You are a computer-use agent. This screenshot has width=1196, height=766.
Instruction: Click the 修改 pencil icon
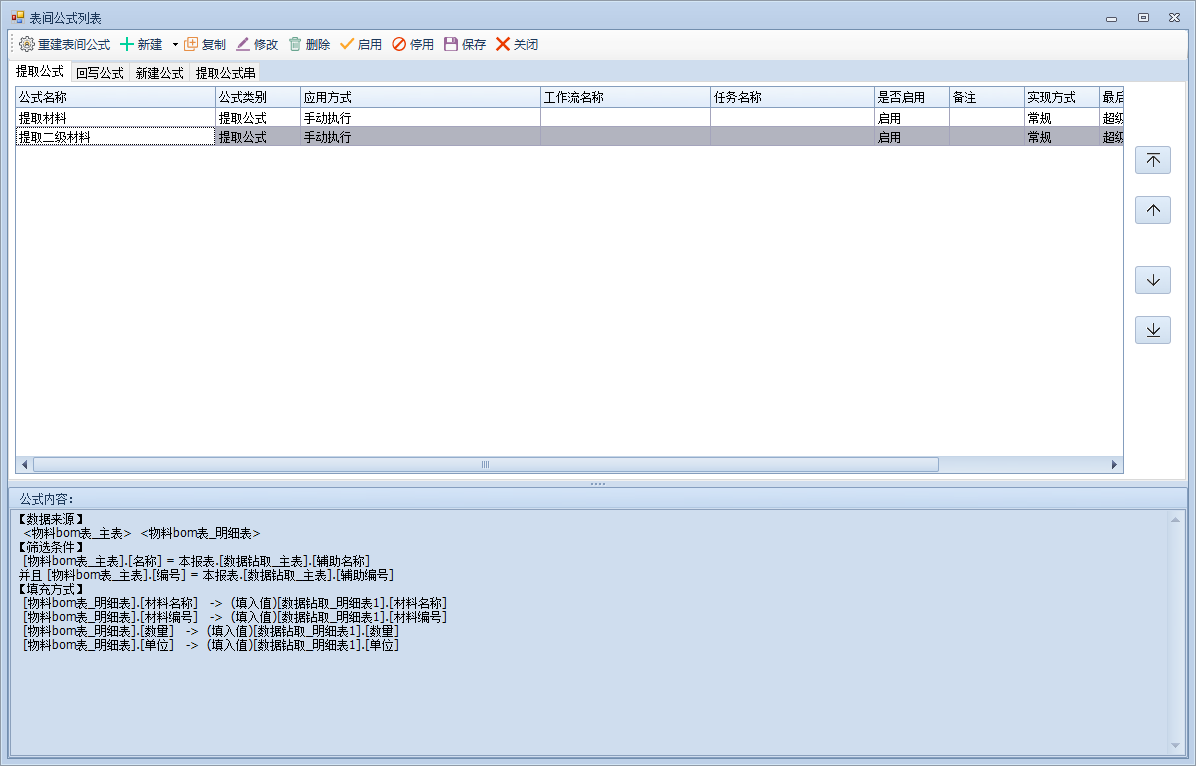click(x=243, y=45)
